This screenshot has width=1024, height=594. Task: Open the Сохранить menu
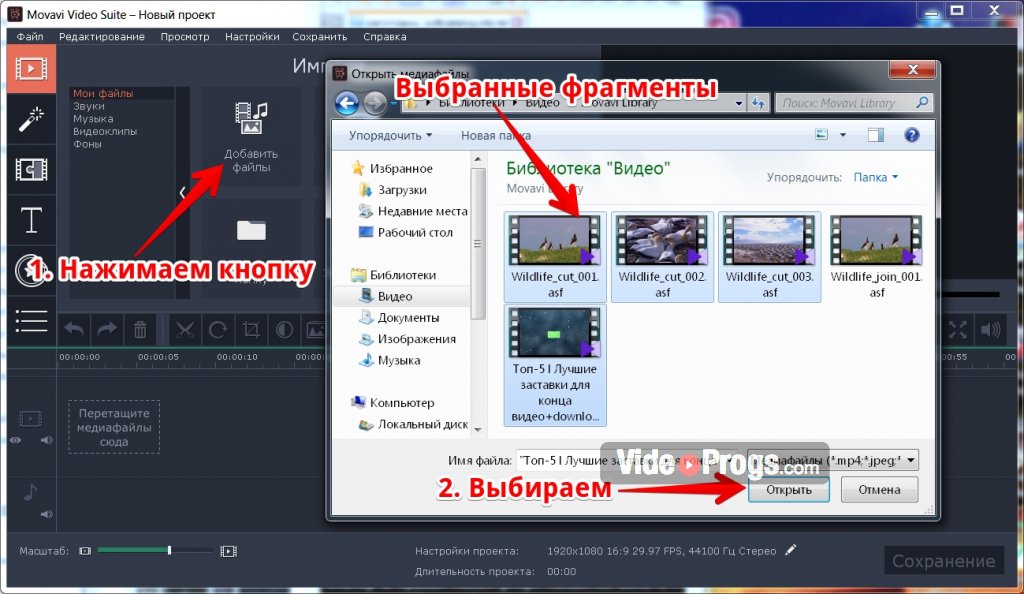pos(320,37)
